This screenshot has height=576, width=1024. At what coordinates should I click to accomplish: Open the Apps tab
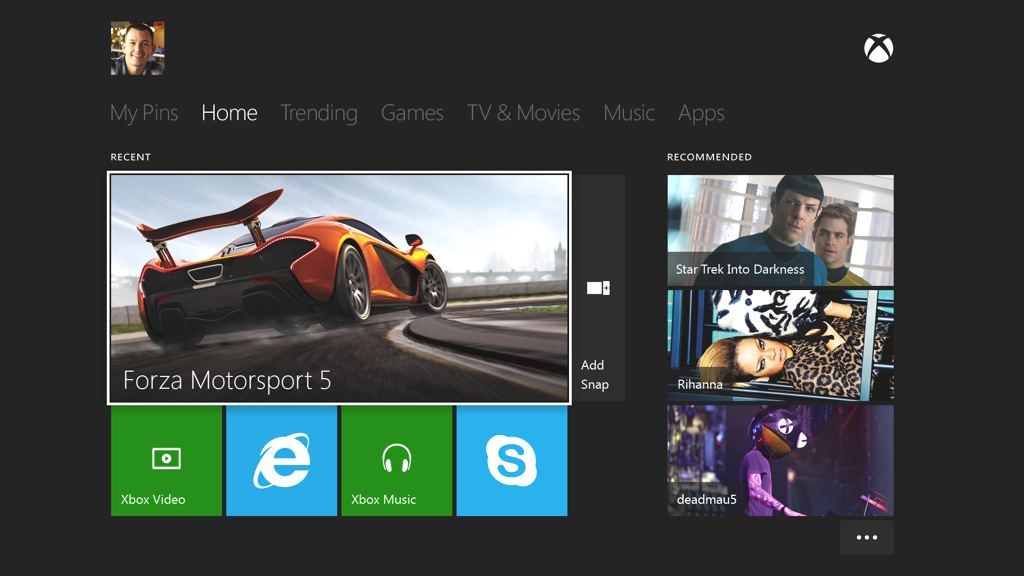coord(701,113)
